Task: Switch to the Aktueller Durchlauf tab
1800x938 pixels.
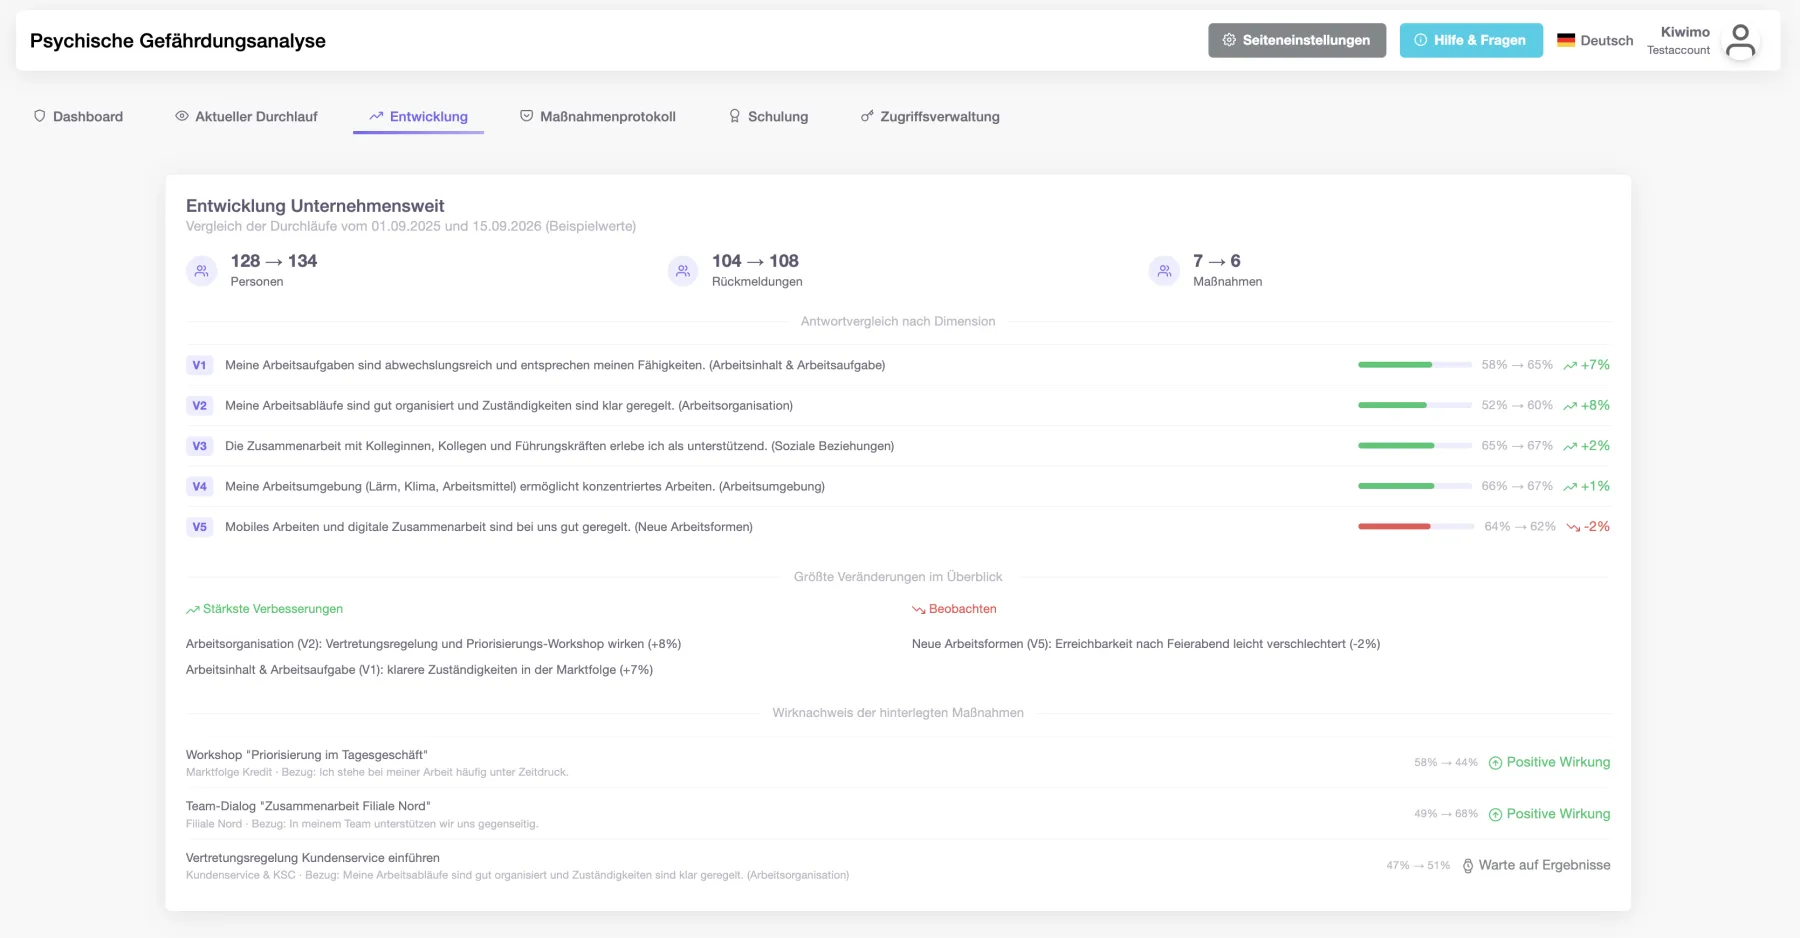Action: click(x=246, y=116)
